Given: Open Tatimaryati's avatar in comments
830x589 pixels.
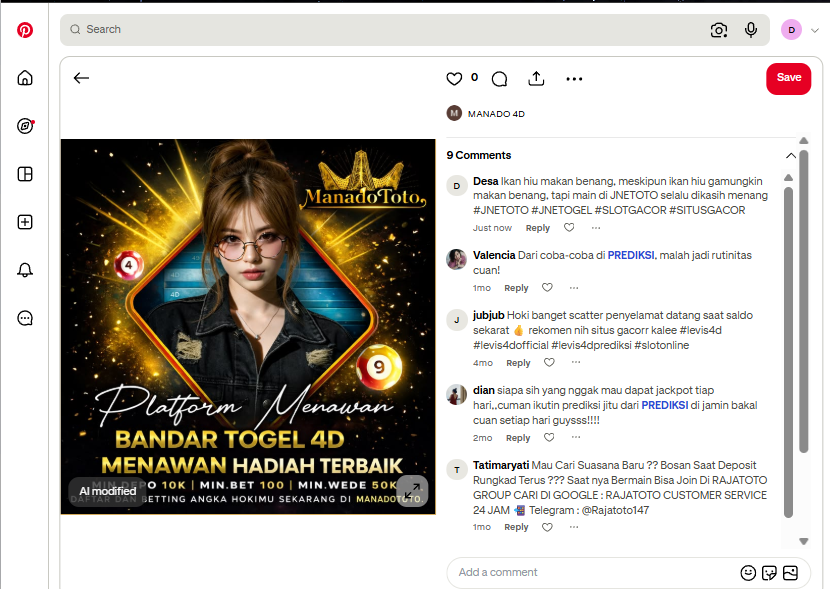Looking at the screenshot, I should click(x=456, y=469).
